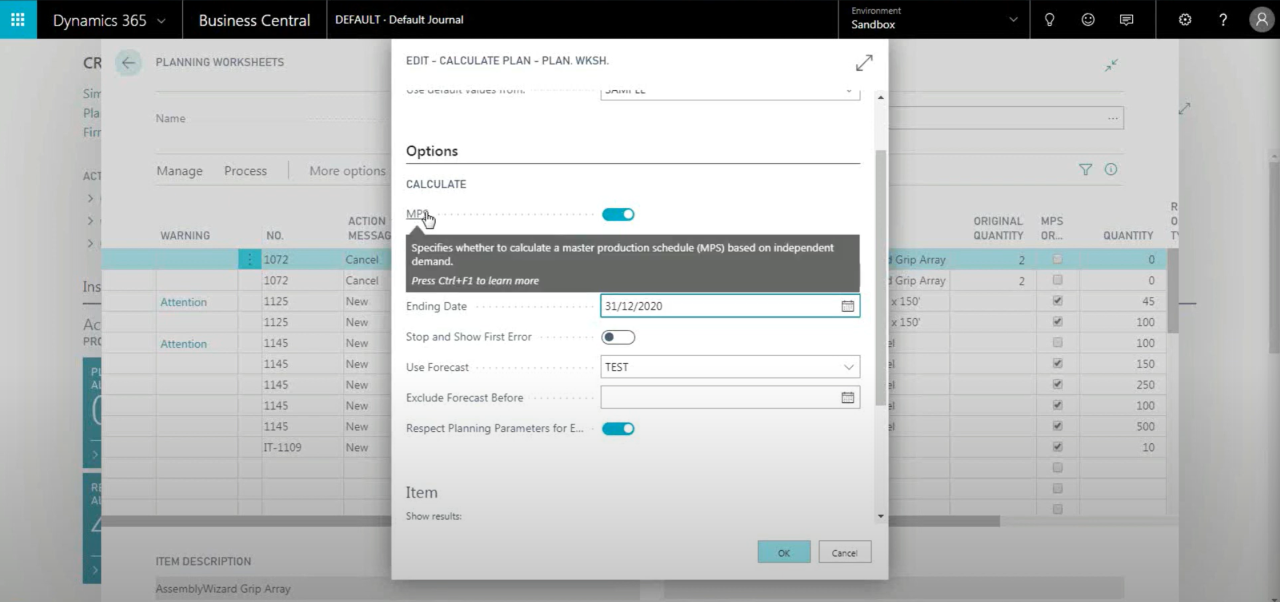Click the Cancel button
This screenshot has height=602, width=1280.
[x=845, y=552]
